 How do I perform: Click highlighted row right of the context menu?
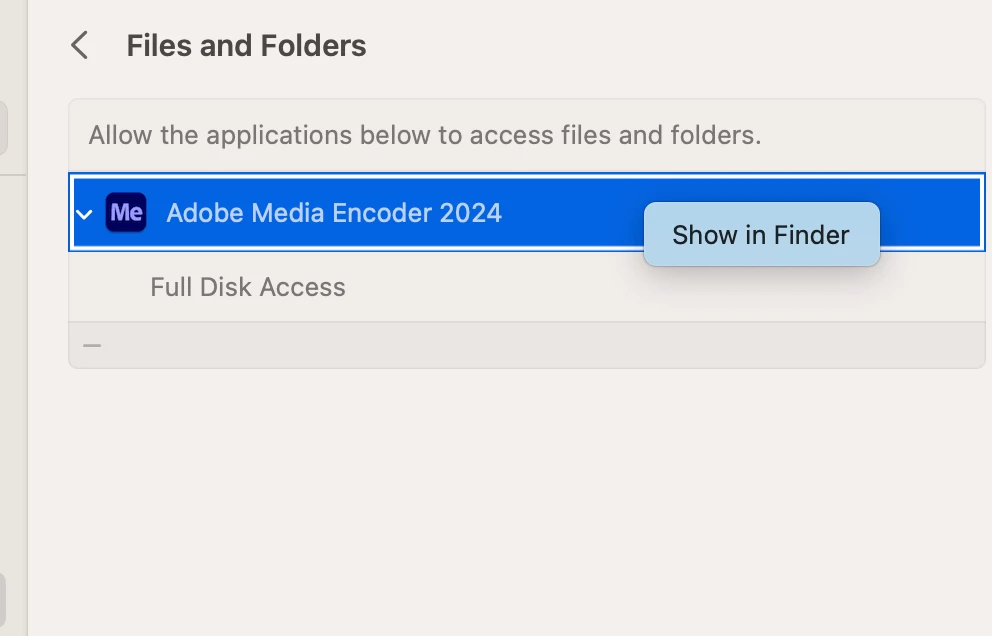(930, 213)
